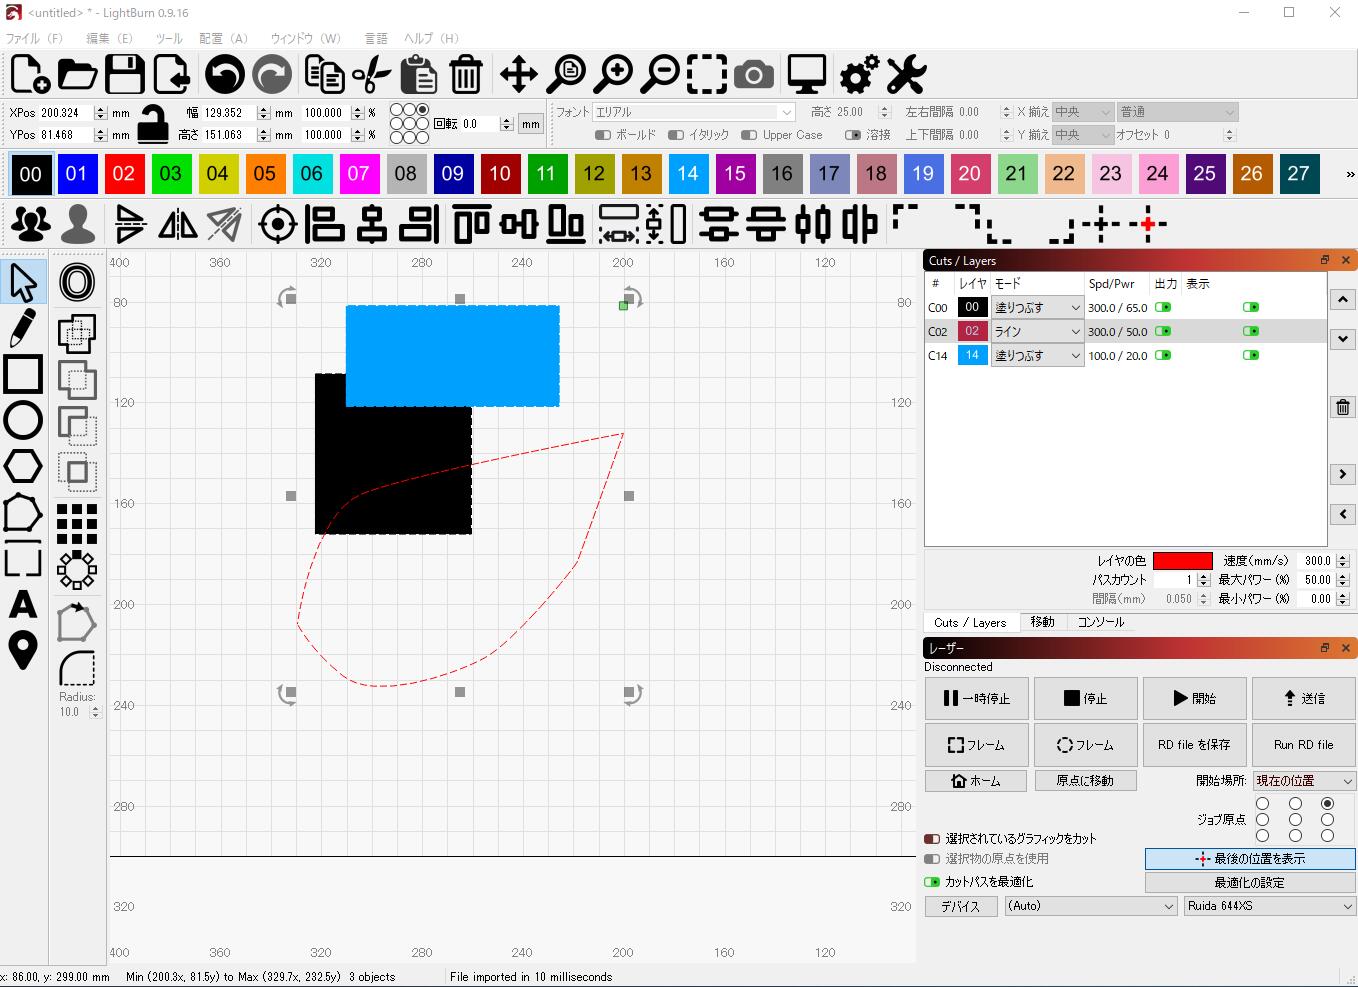The width and height of the screenshot is (1358, 987).
Task: Open the (Auto) port dropdown
Action: (x=1091, y=906)
